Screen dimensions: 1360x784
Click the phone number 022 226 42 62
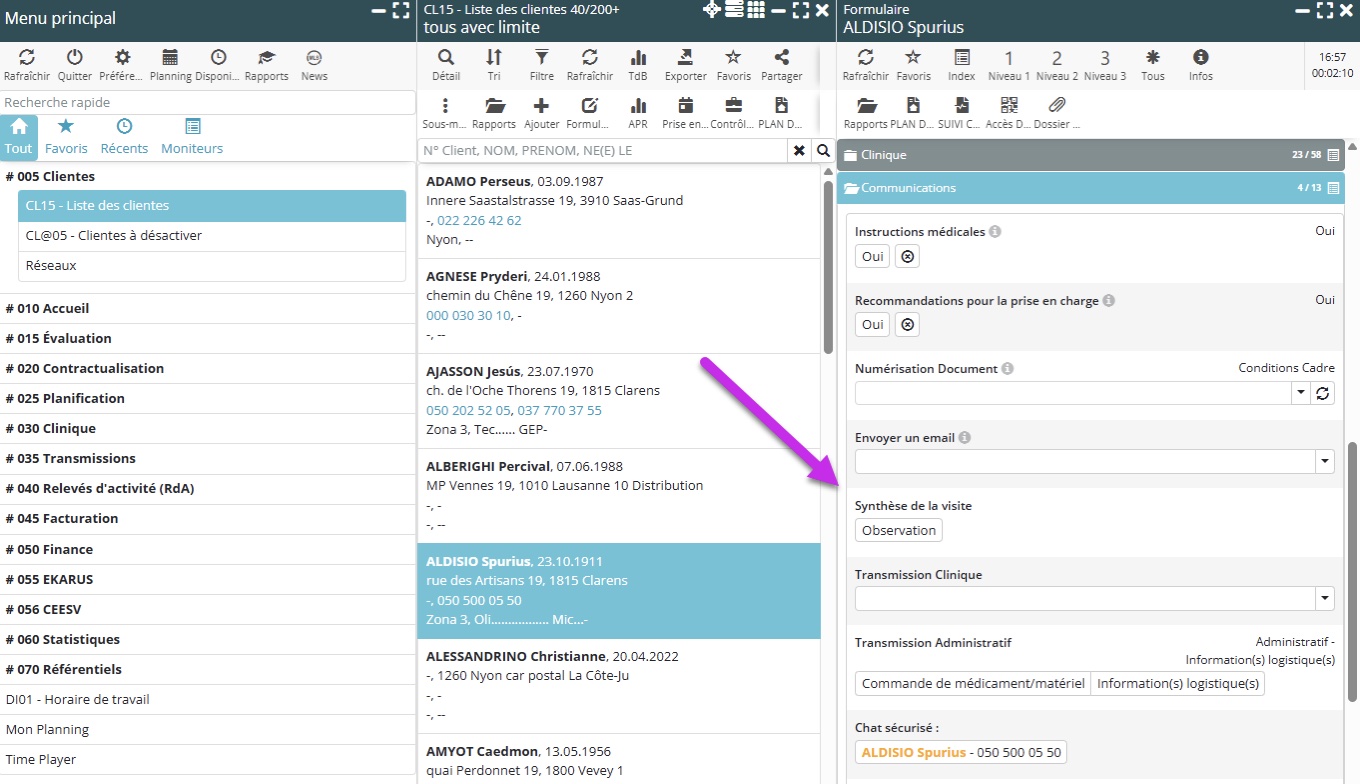point(479,220)
